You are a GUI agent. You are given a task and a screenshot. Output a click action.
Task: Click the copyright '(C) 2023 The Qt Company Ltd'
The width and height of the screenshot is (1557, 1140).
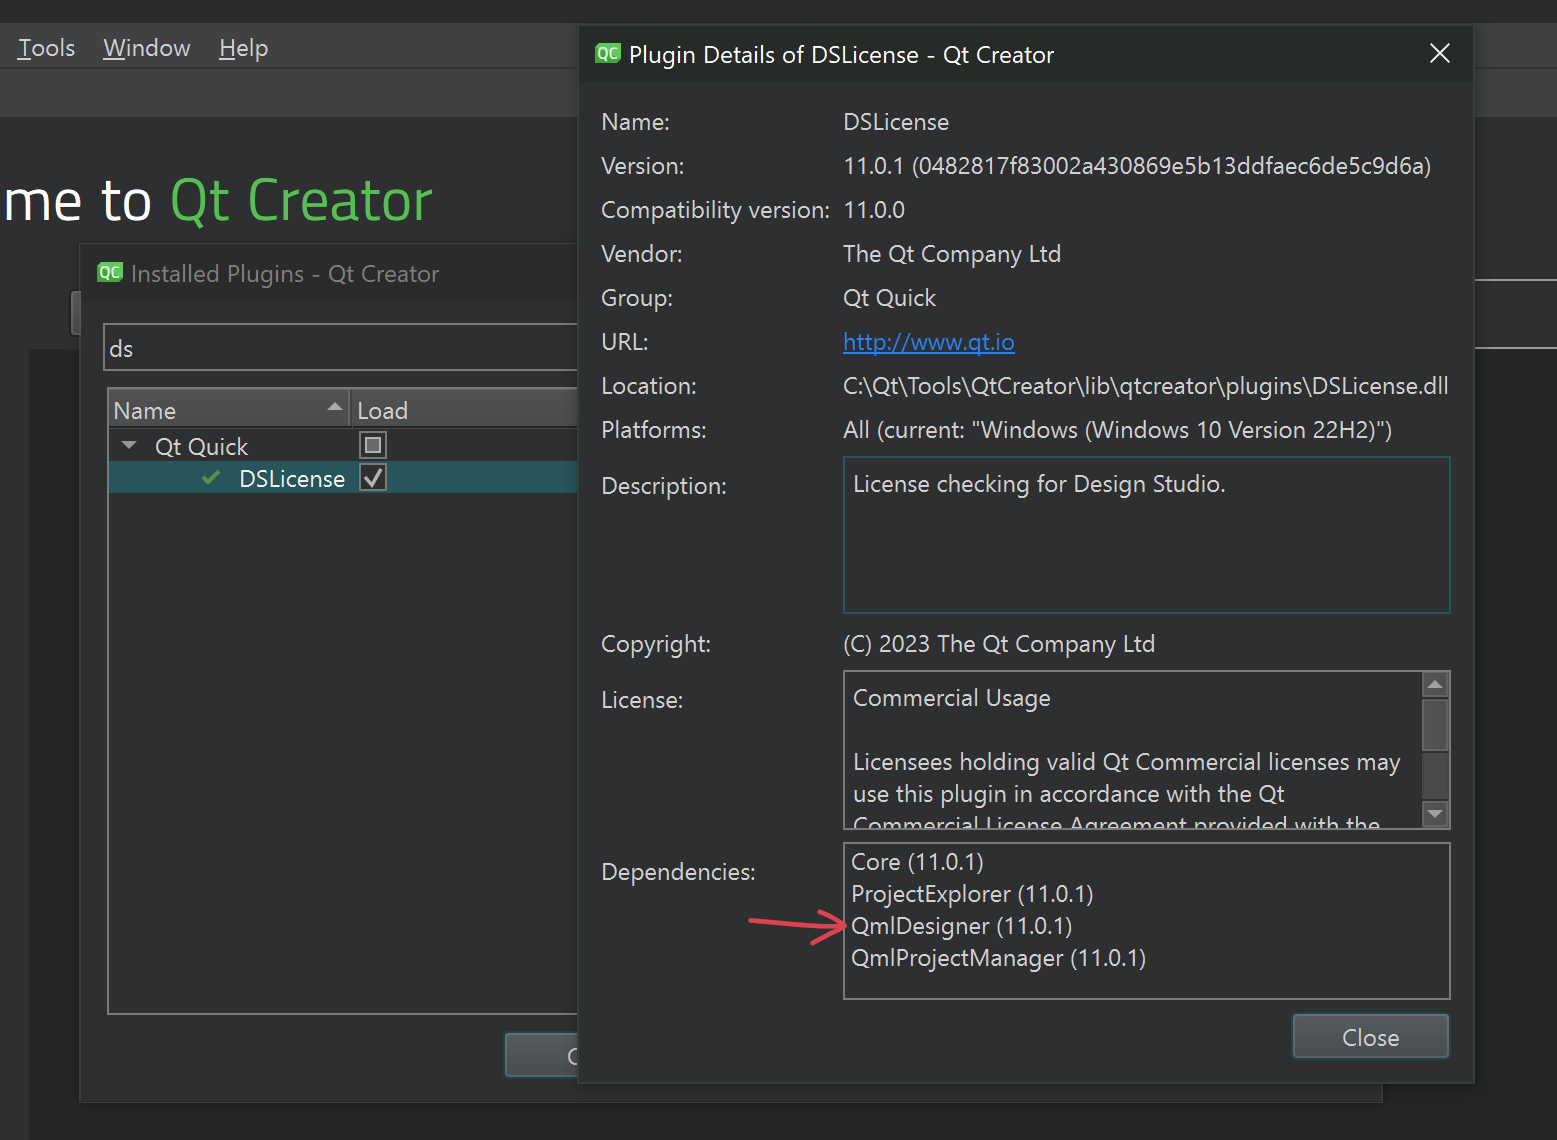[998, 644]
